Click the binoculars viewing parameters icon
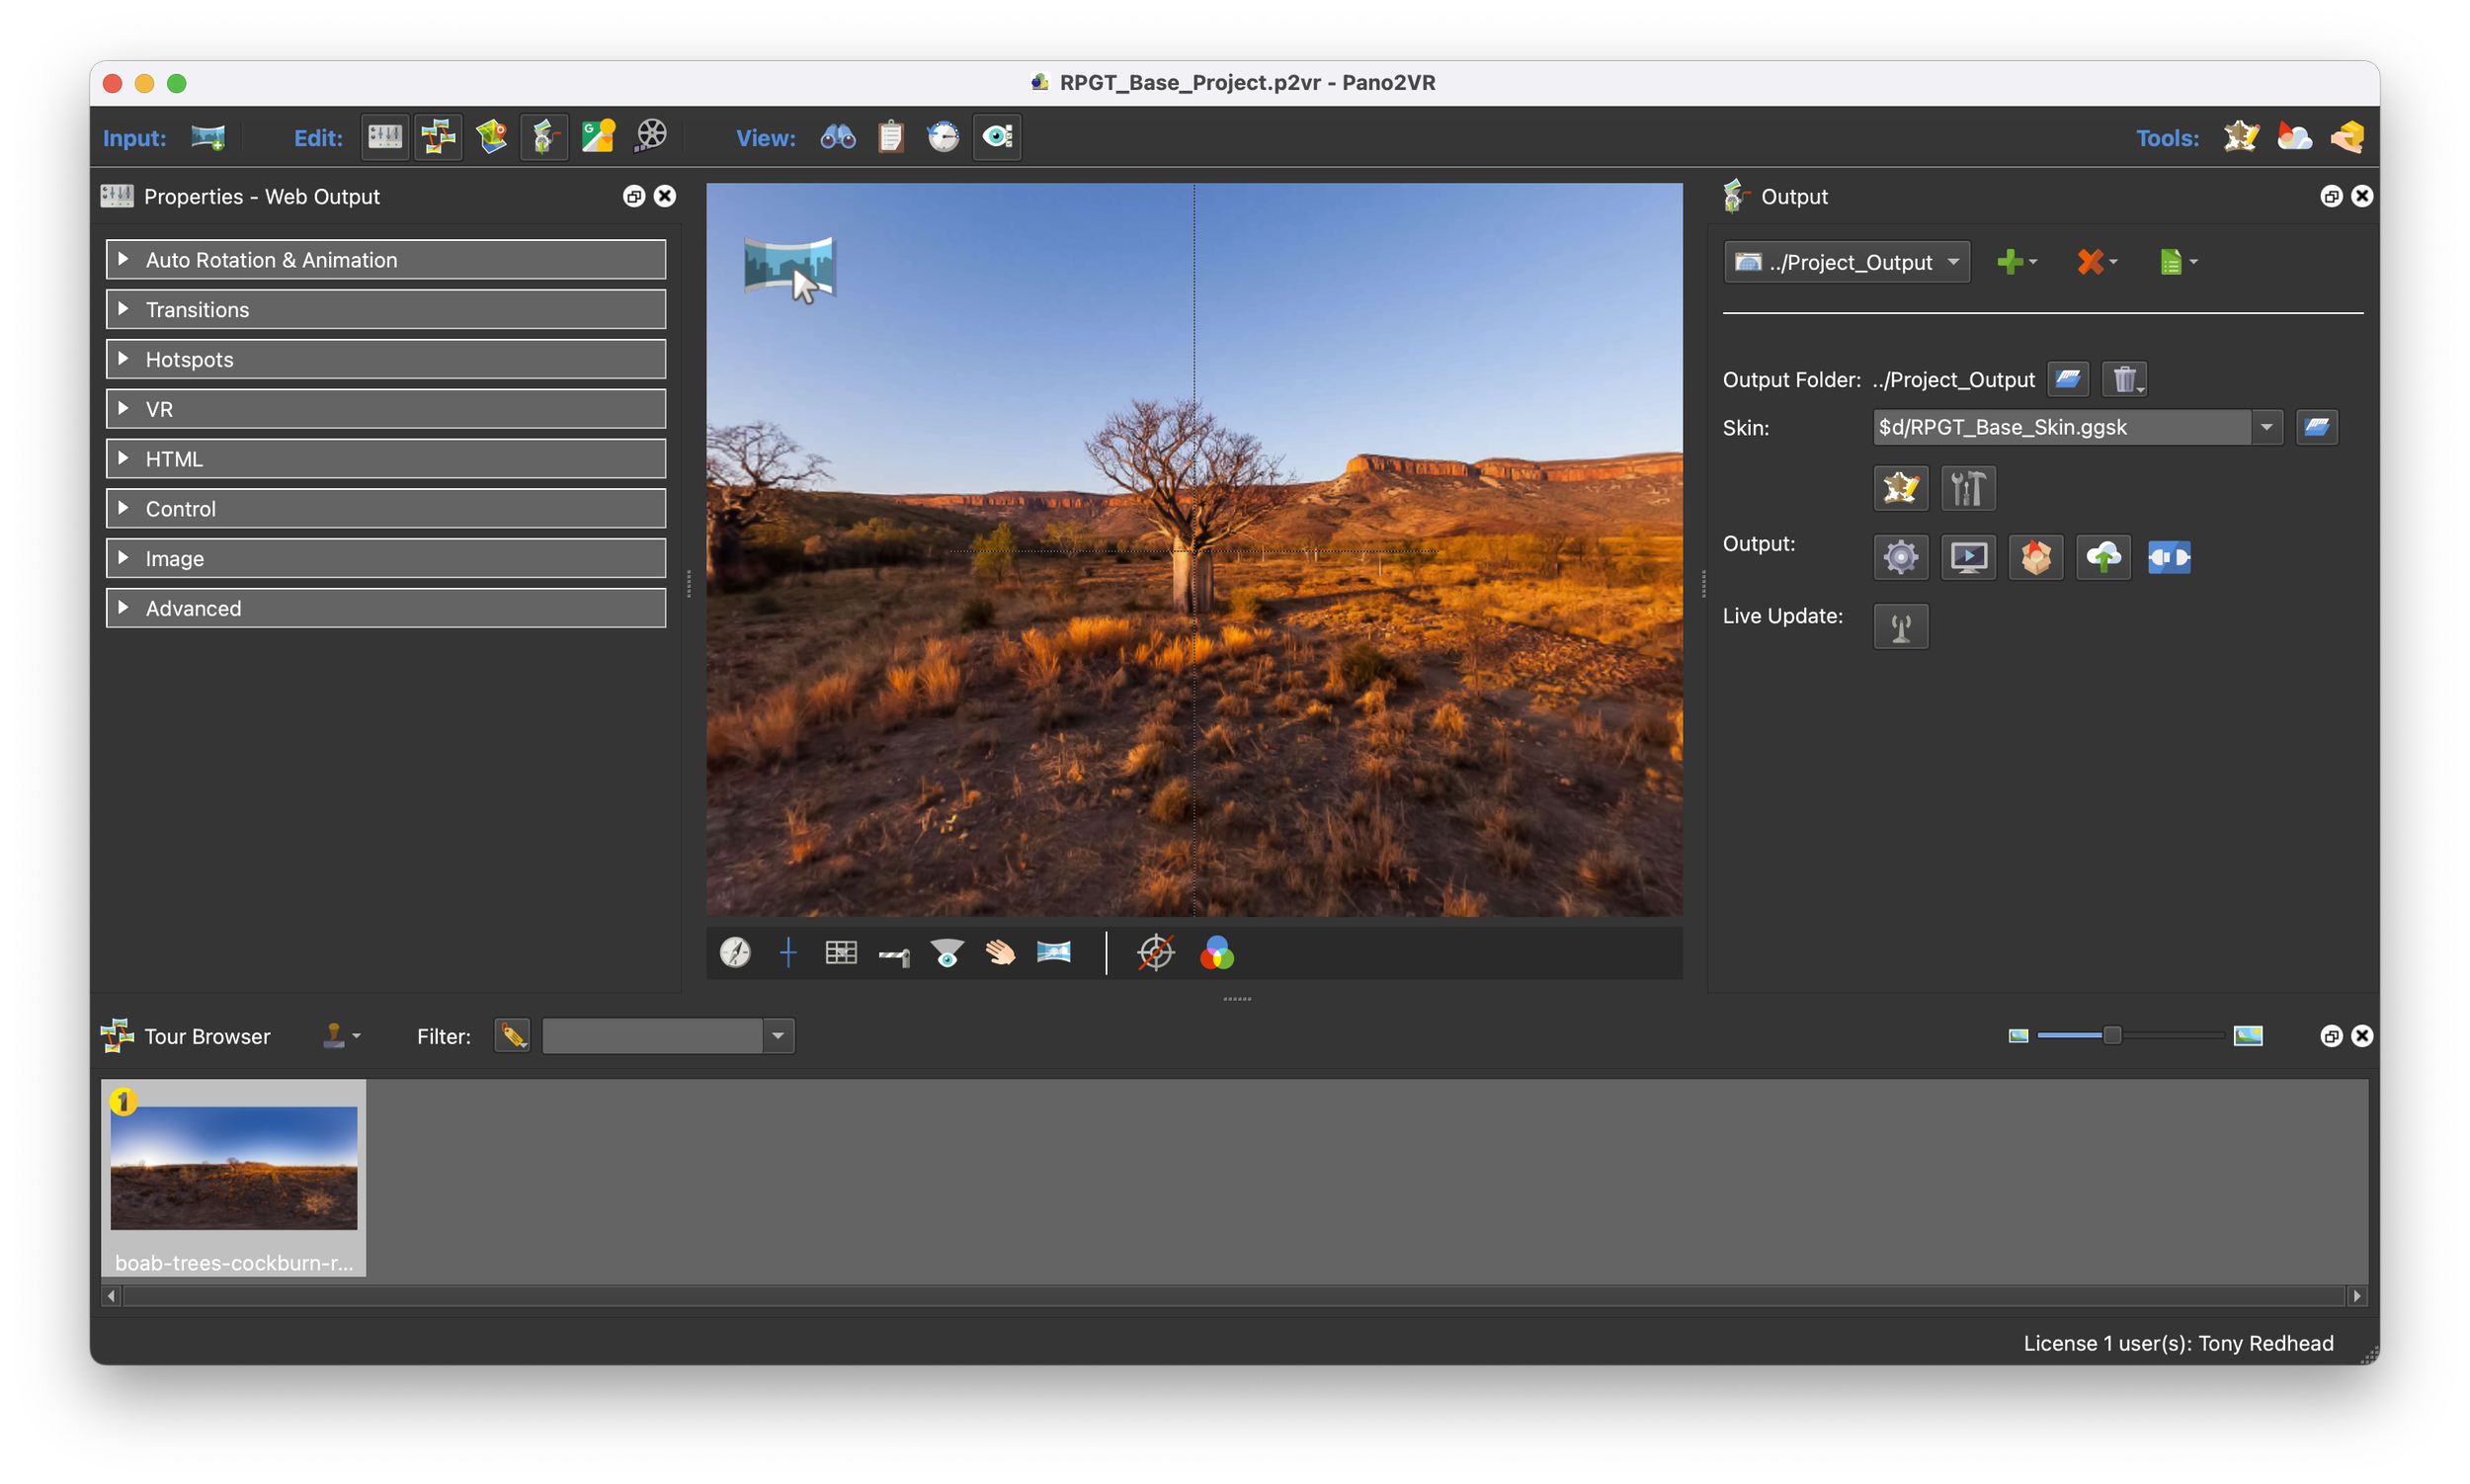 click(838, 137)
